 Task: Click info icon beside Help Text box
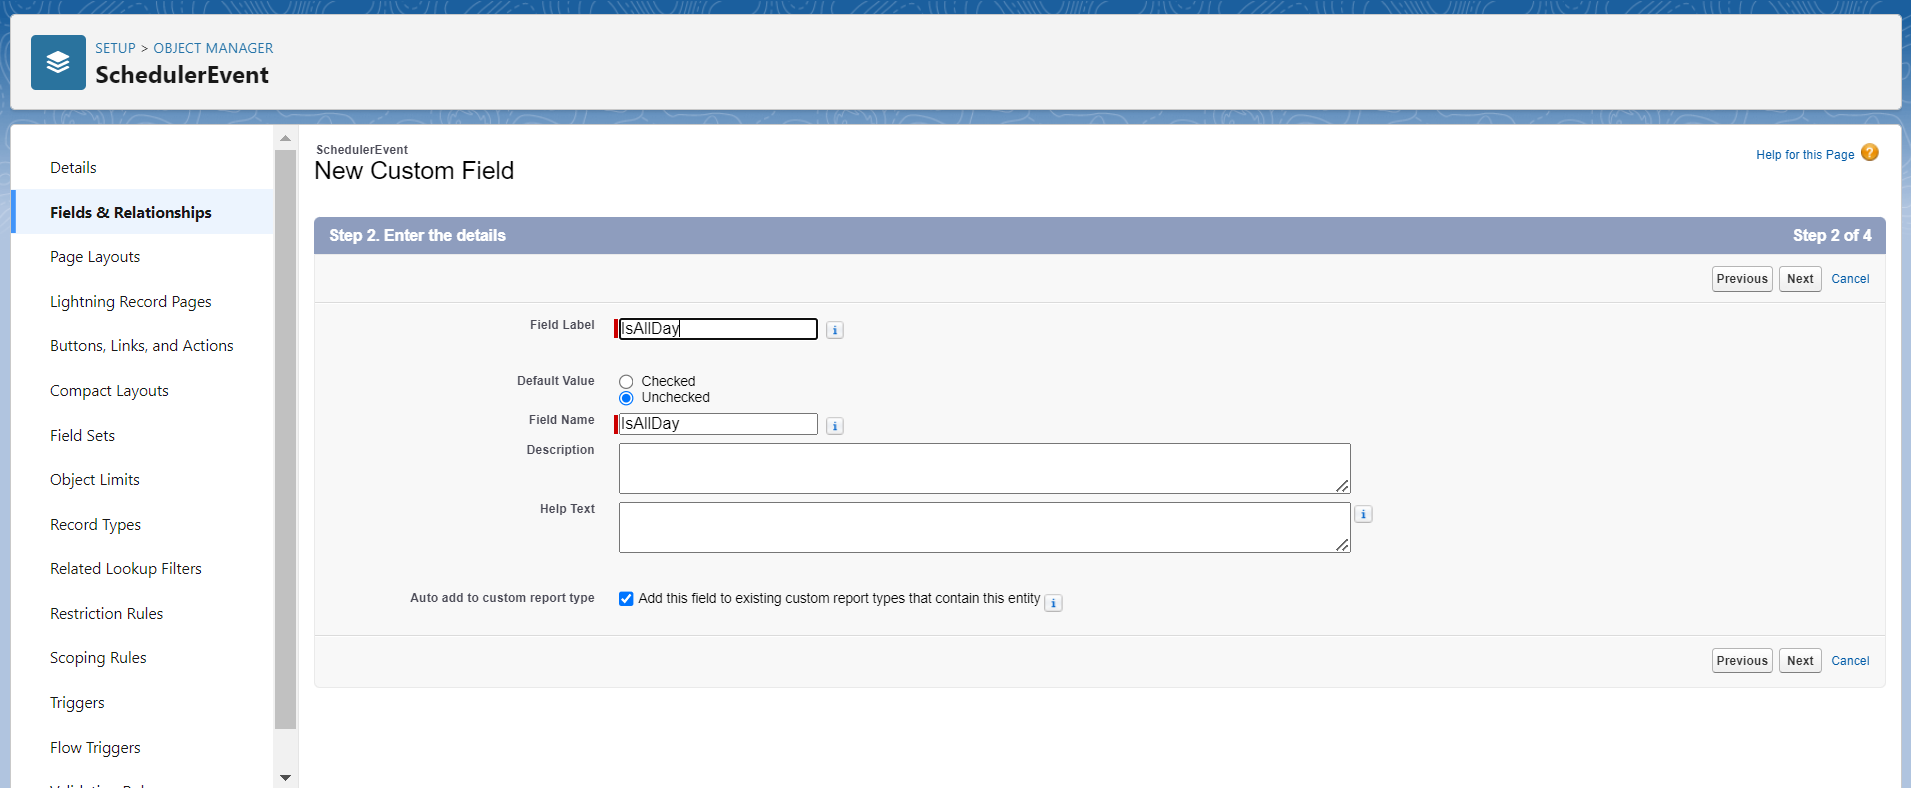[1363, 514]
